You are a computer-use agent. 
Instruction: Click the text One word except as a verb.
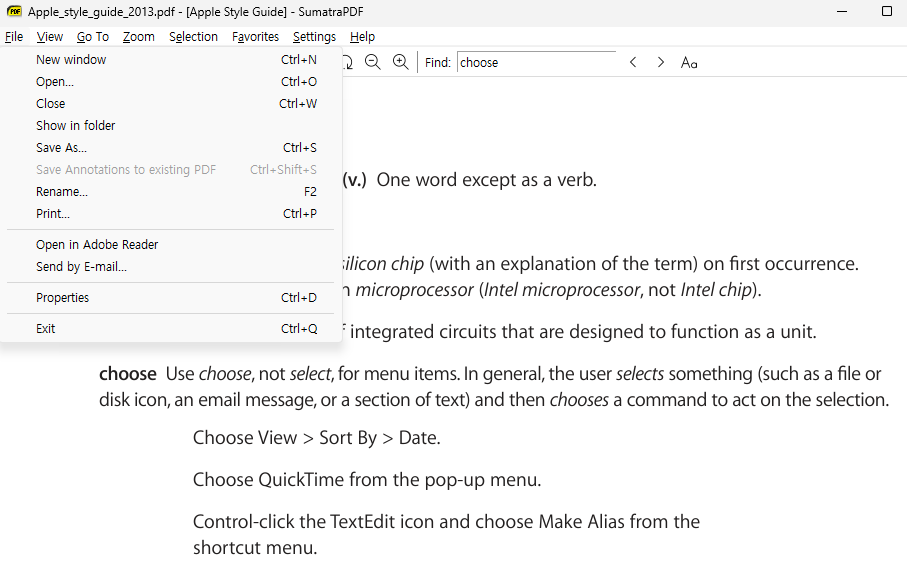pos(486,180)
